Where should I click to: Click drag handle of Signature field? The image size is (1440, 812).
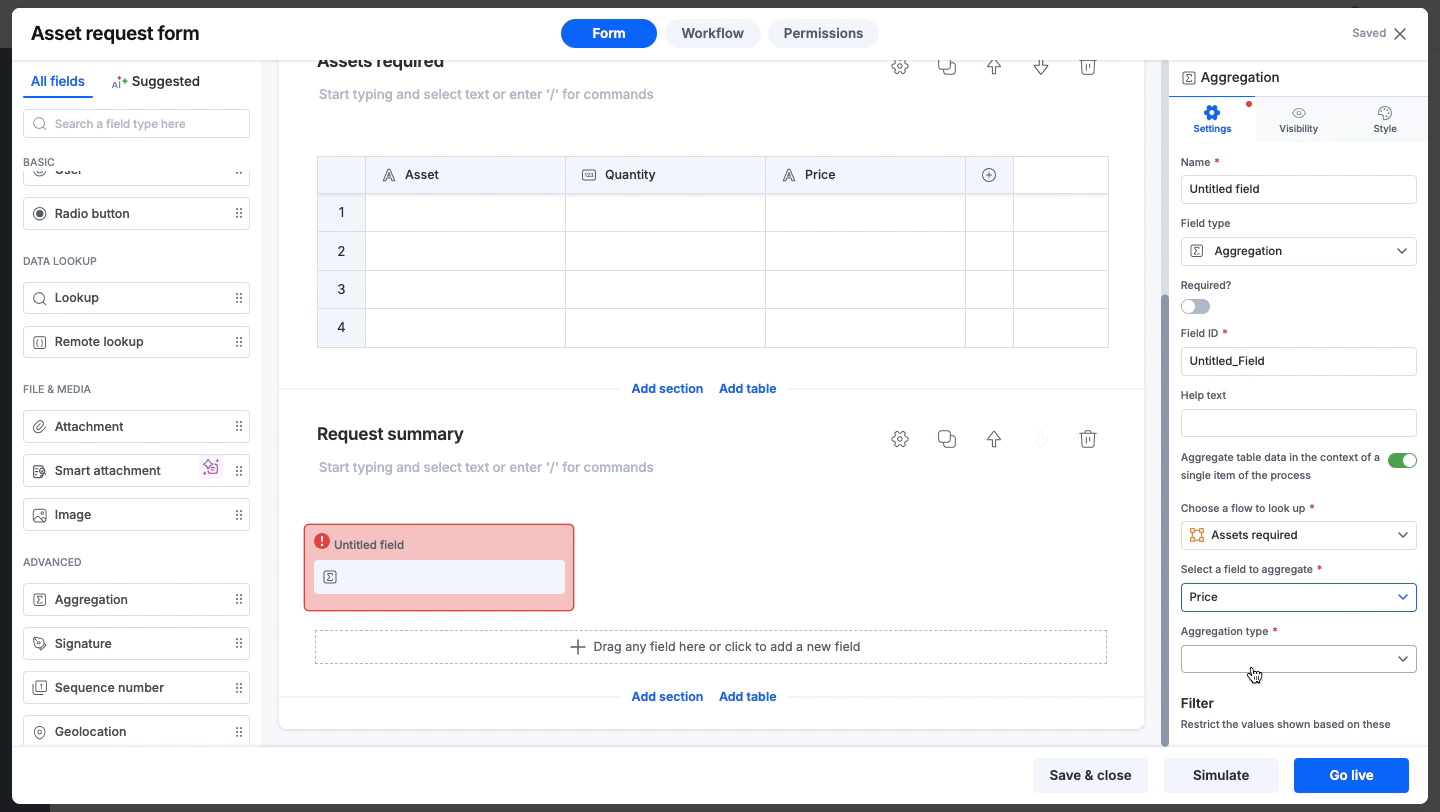239,644
